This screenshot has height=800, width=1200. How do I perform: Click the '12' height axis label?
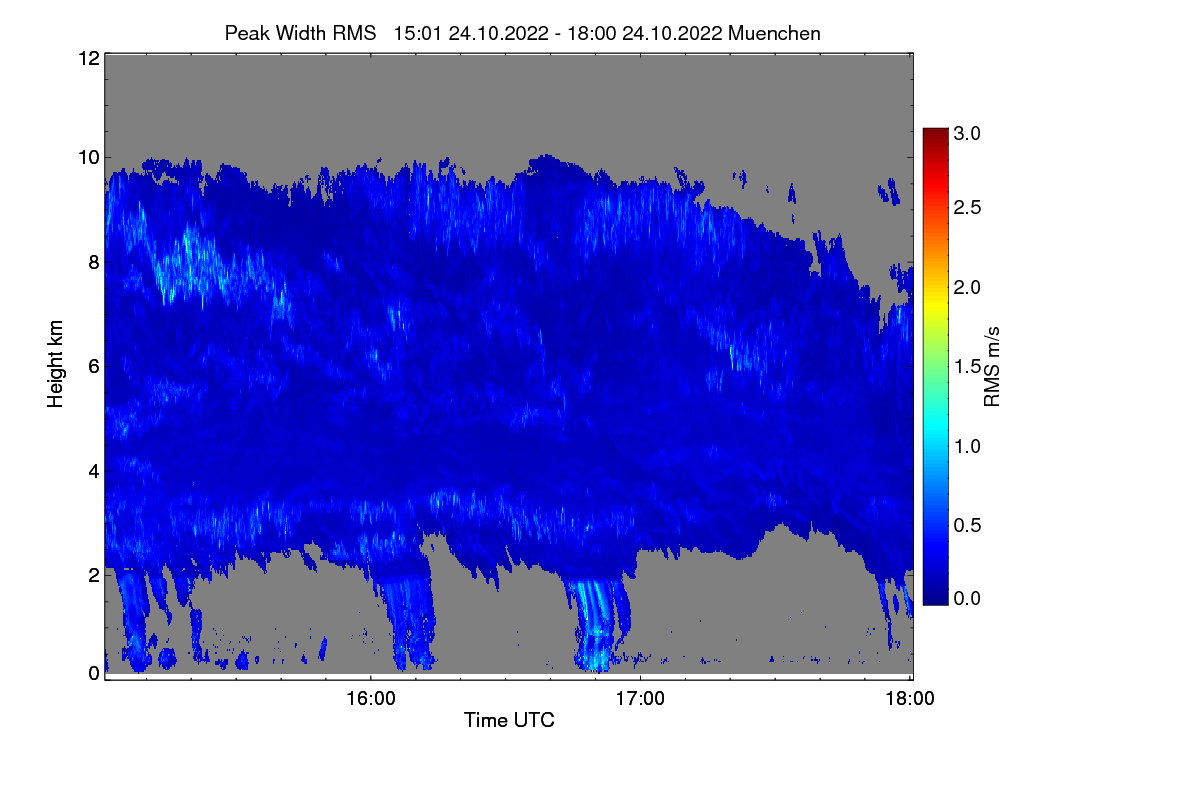88,58
